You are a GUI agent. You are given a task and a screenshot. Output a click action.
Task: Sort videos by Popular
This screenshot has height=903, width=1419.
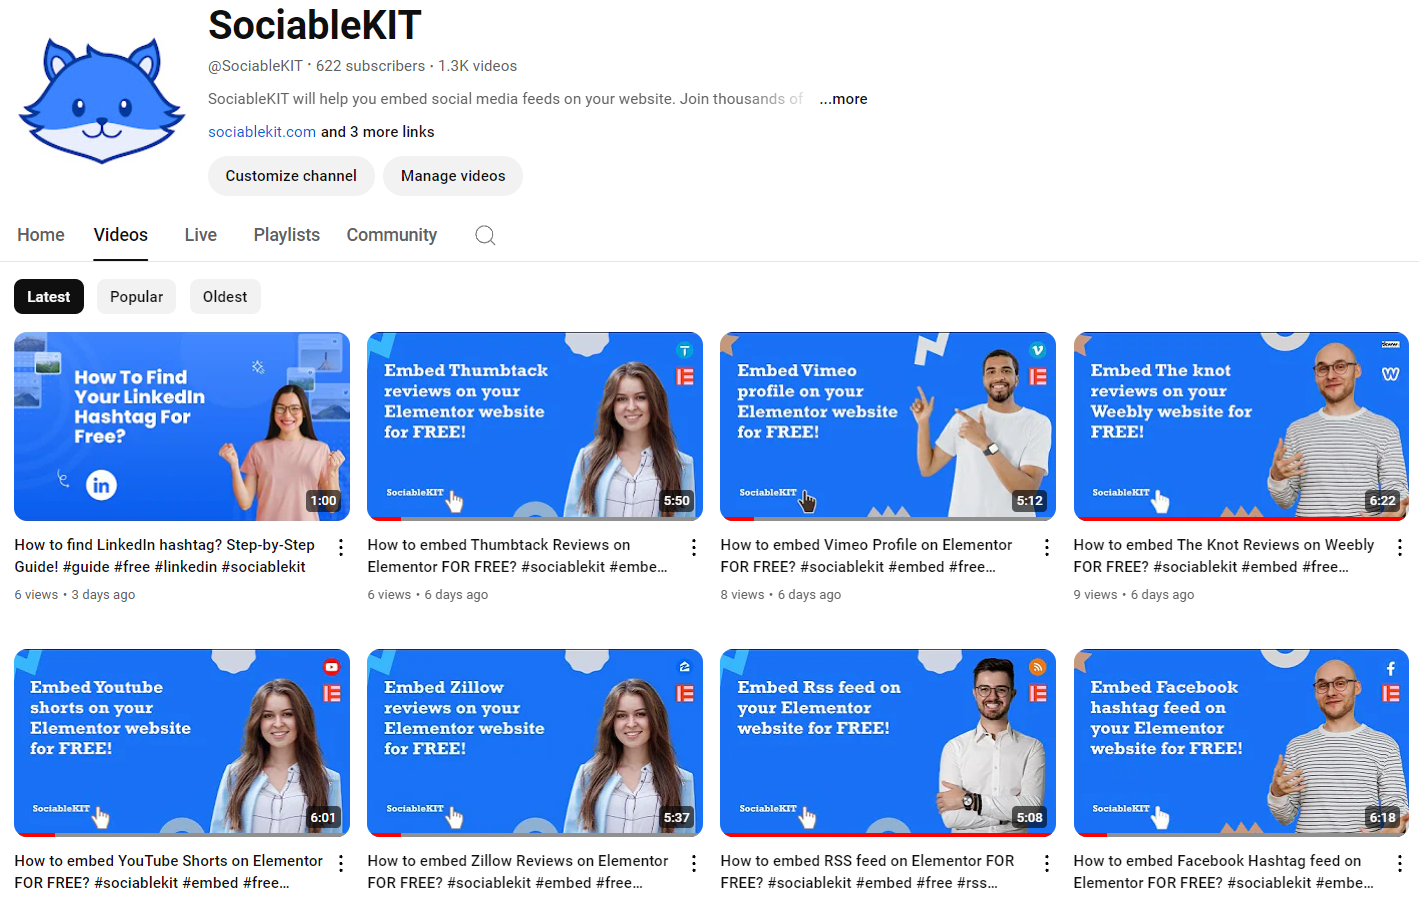[x=136, y=297]
